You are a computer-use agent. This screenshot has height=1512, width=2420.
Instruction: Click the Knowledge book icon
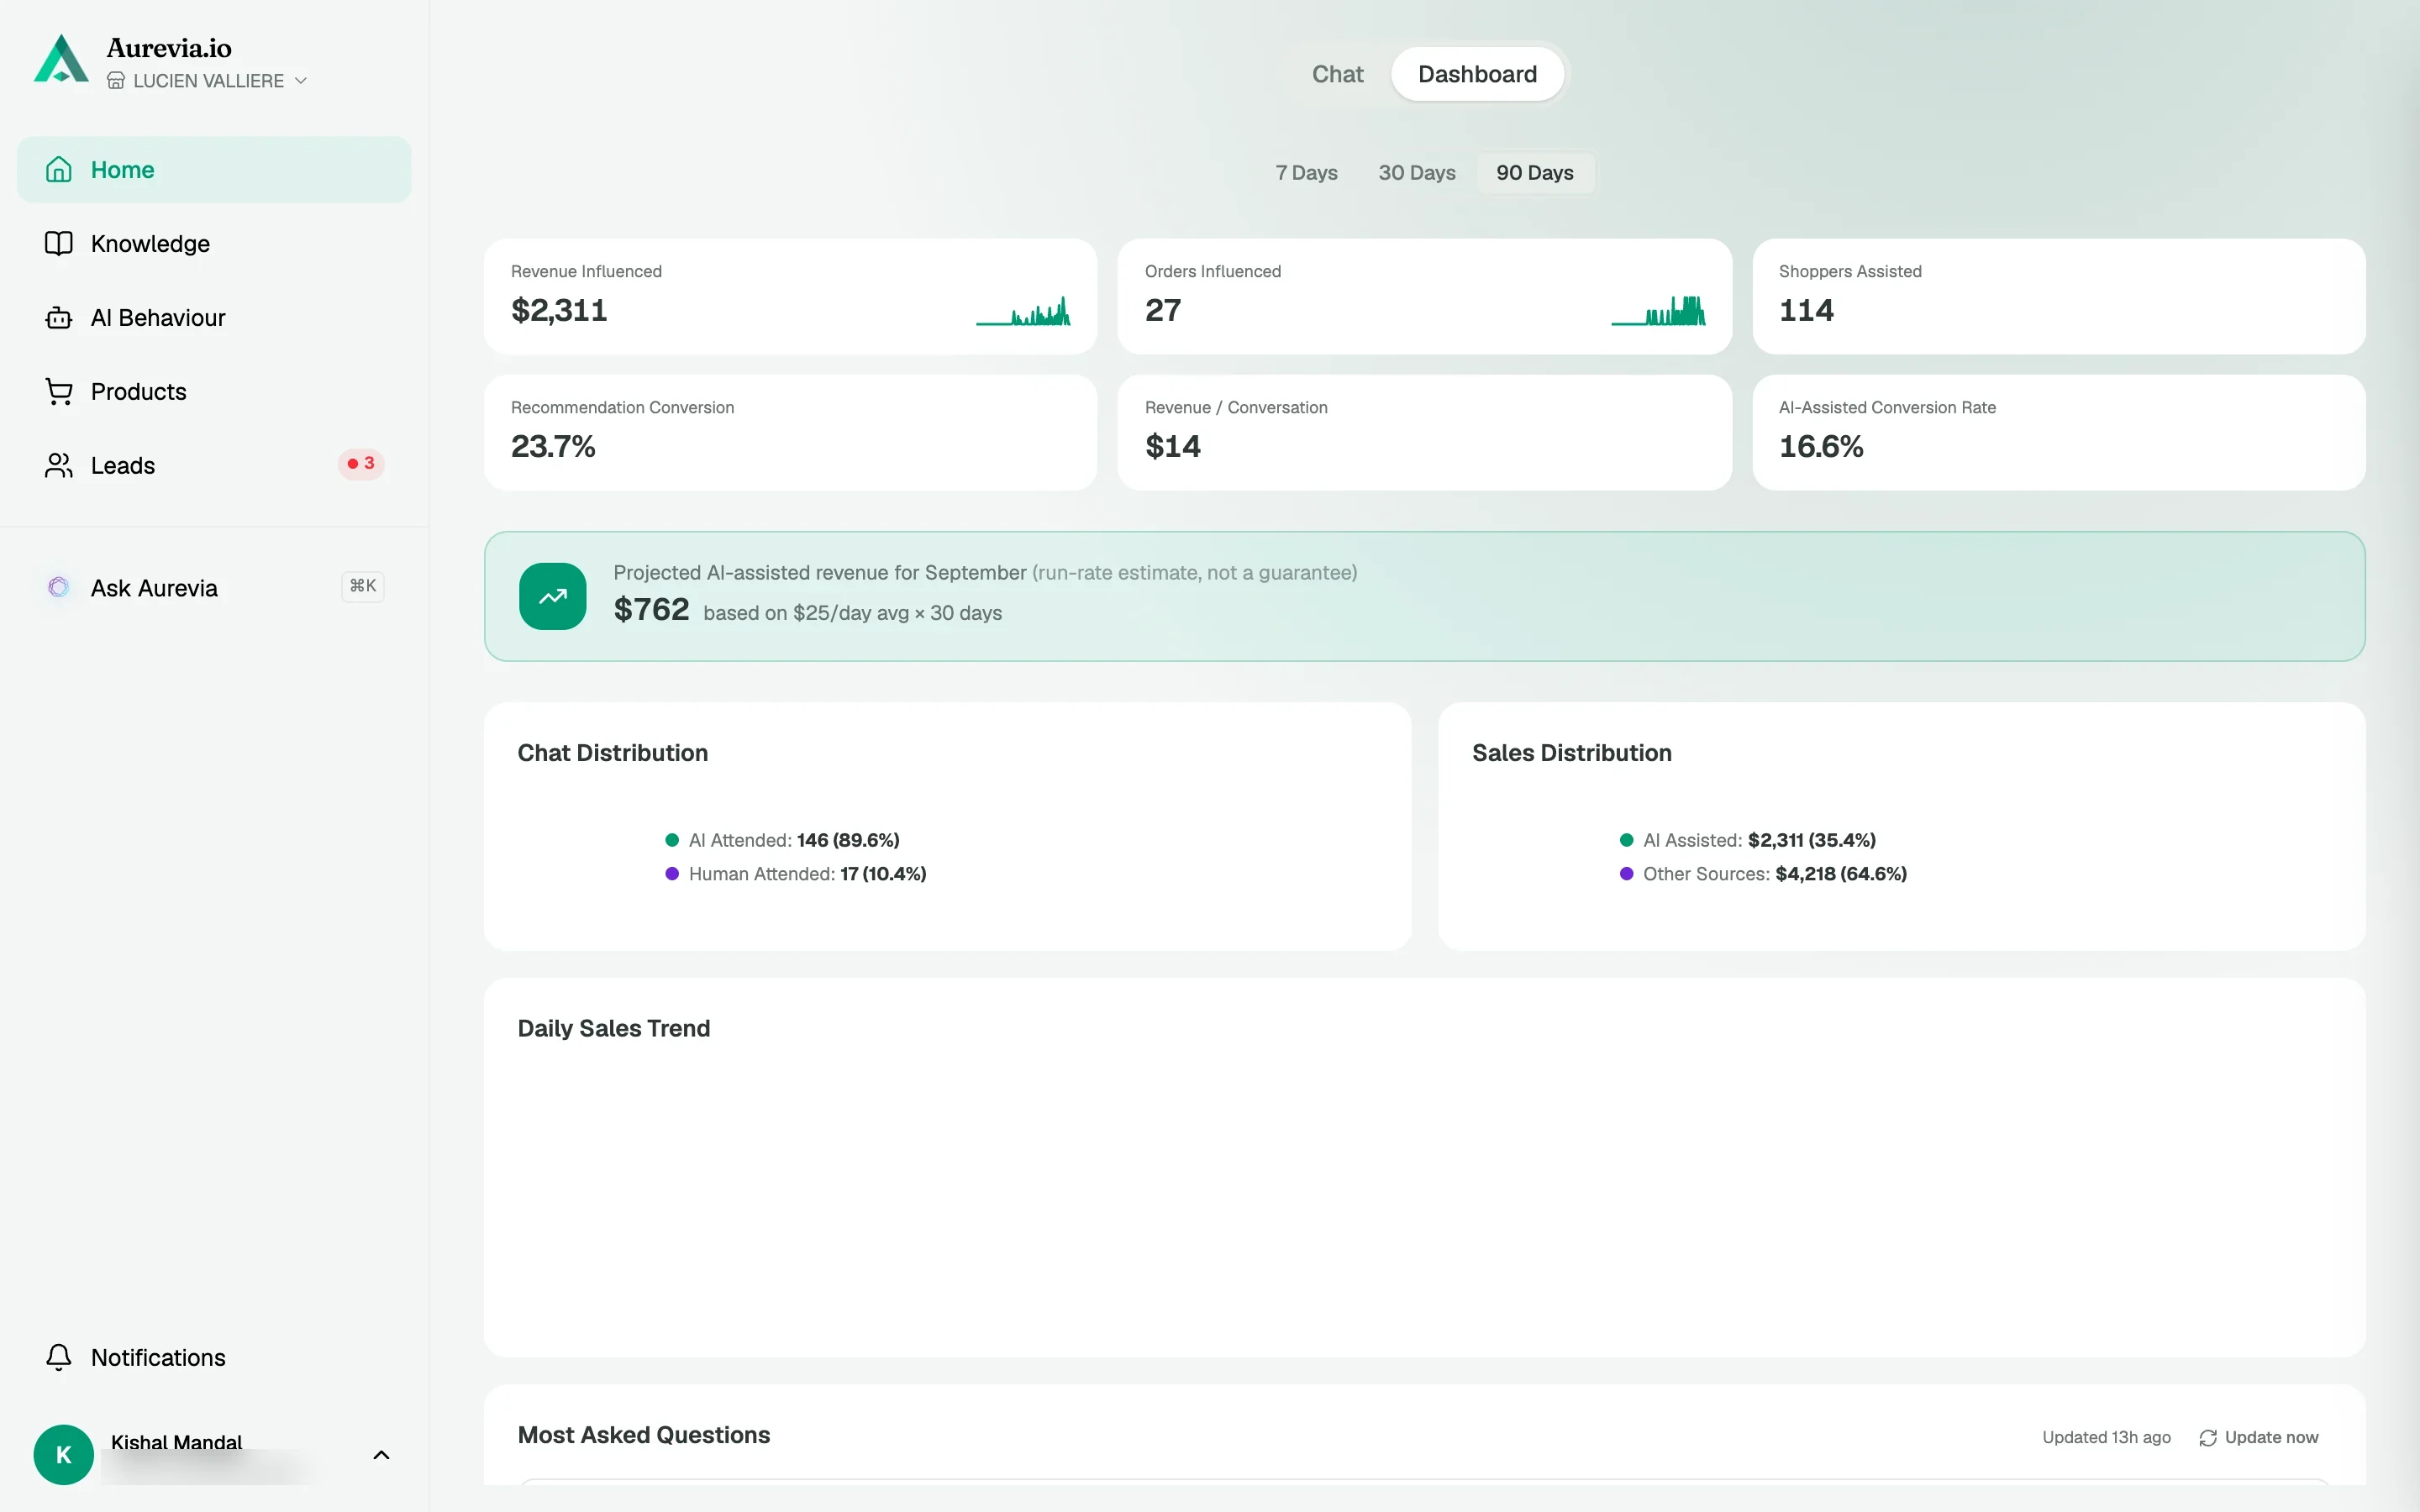[59, 244]
